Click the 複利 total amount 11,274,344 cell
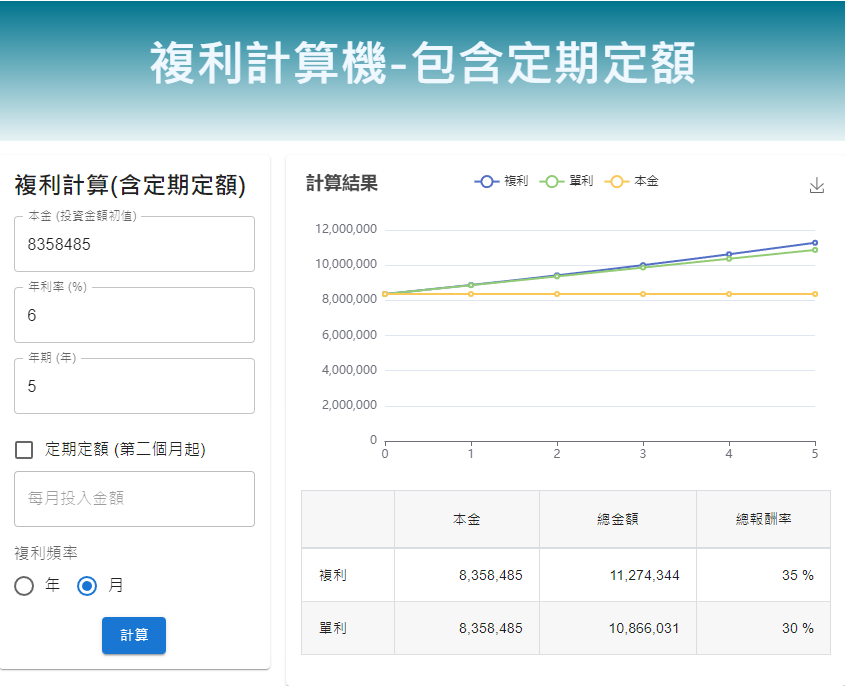 tap(617, 575)
